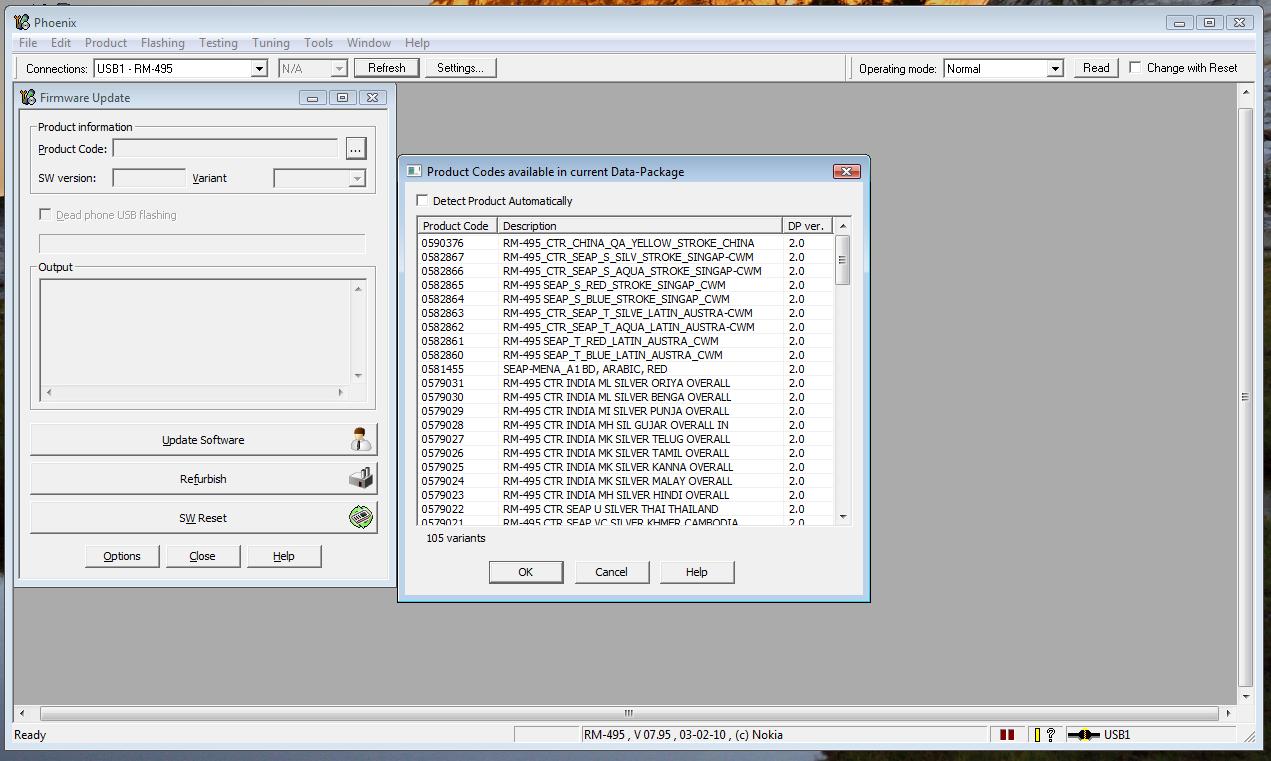Select product code 0579031 row
Viewport: 1271px width, 761px height.
[626, 383]
